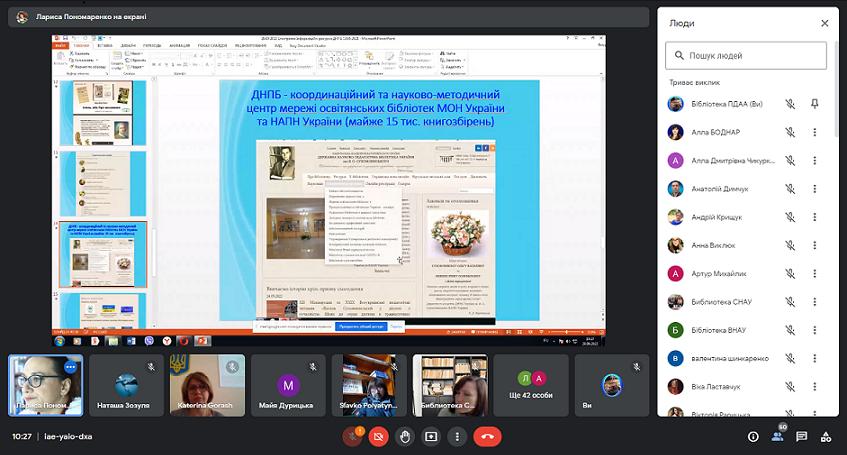847x455 pixels.
Task: Click Word icon in shared Windows taskbar
Action: 131,341
